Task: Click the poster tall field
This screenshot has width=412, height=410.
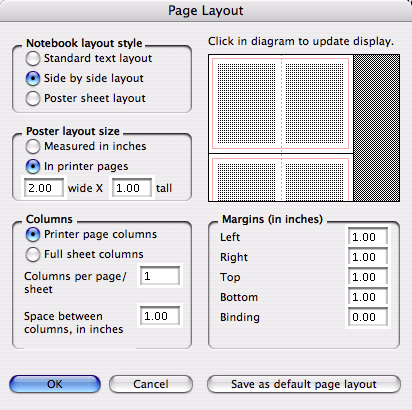Action: [x=132, y=188]
